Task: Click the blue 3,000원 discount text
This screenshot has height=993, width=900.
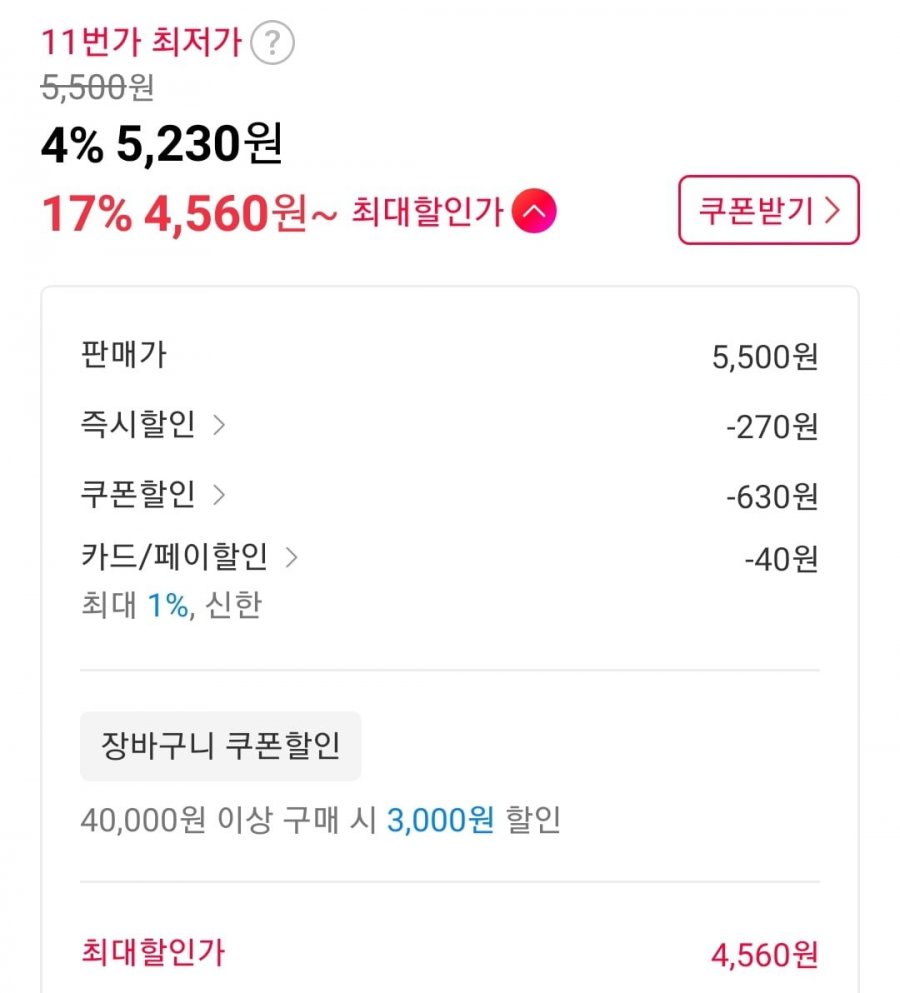Action: click(440, 820)
